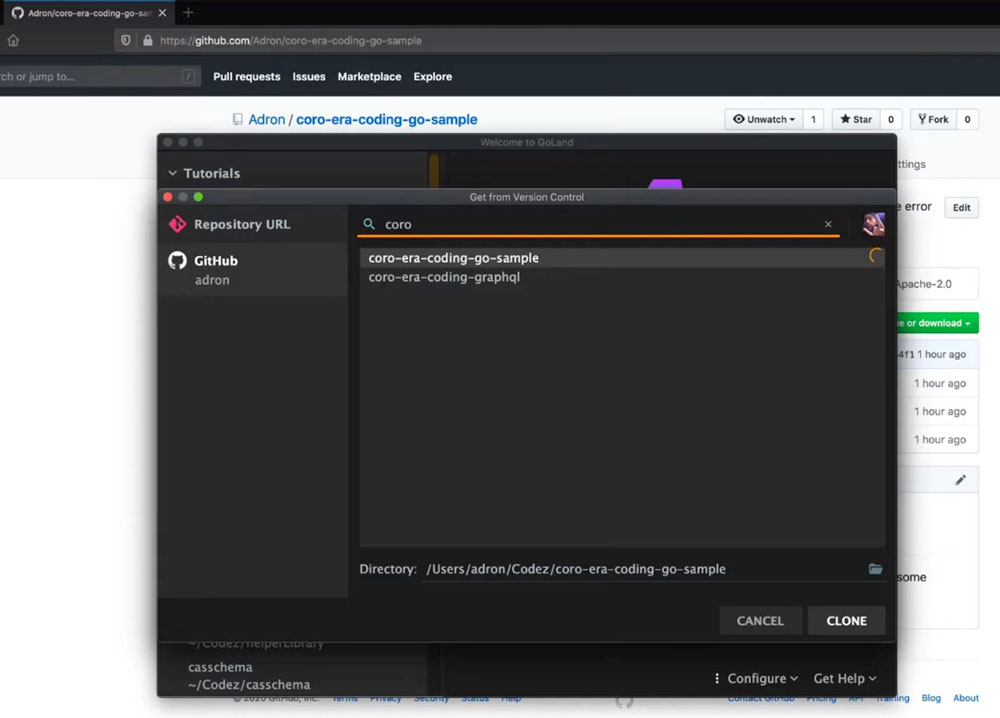The height and width of the screenshot is (718, 1000).
Task: Clear the repository search field
Action: (828, 224)
